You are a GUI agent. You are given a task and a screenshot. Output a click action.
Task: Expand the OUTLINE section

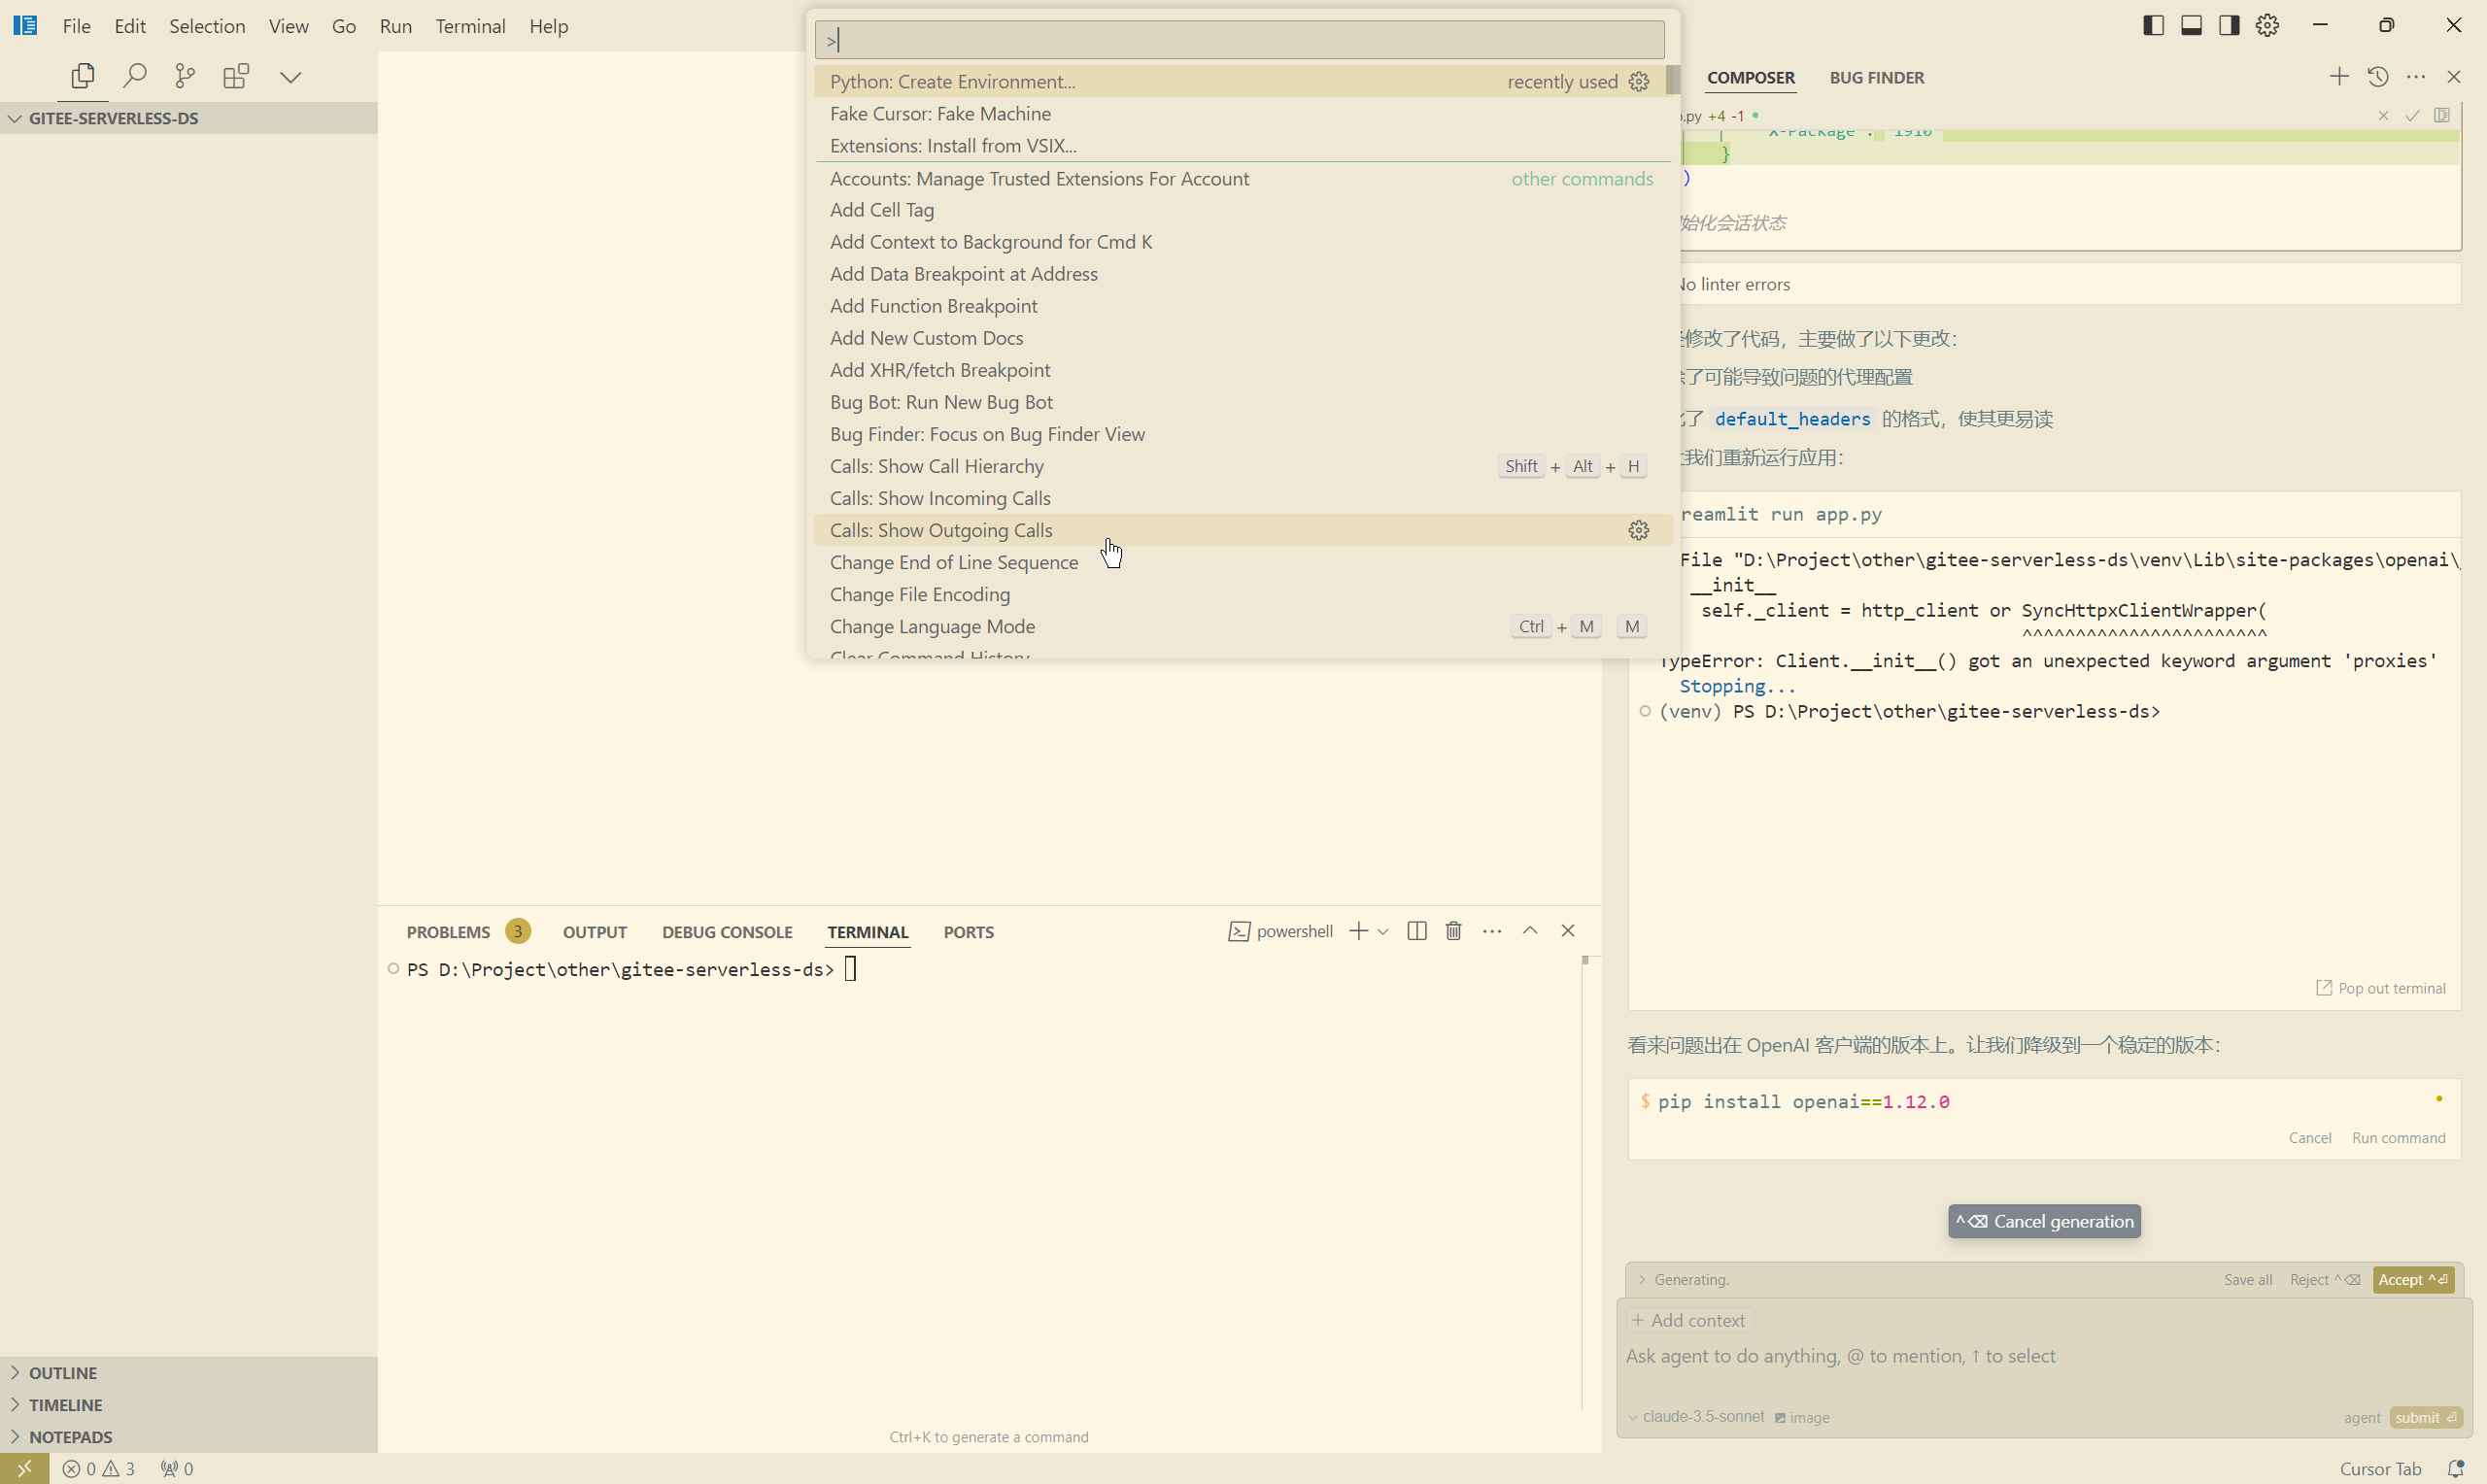pyautogui.click(x=63, y=1372)
